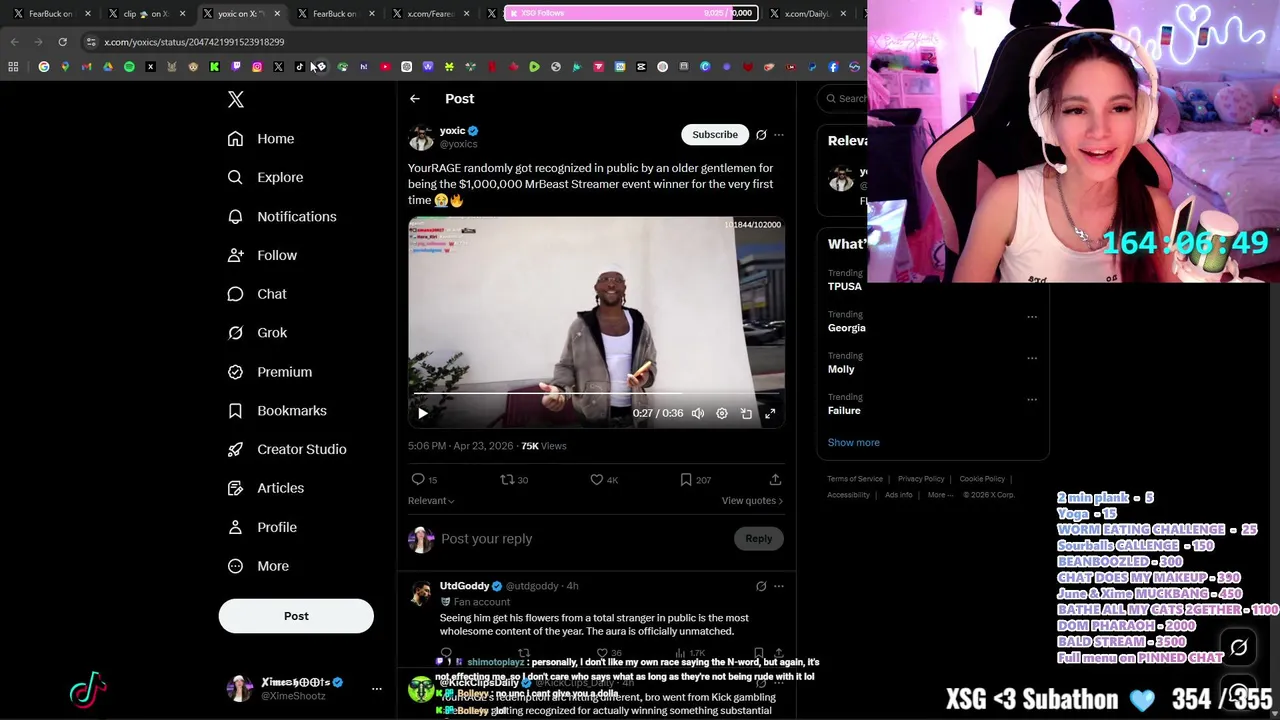Expand the More sidebar menu
The image size is (1280, 720).
click(x=258, y=566)
